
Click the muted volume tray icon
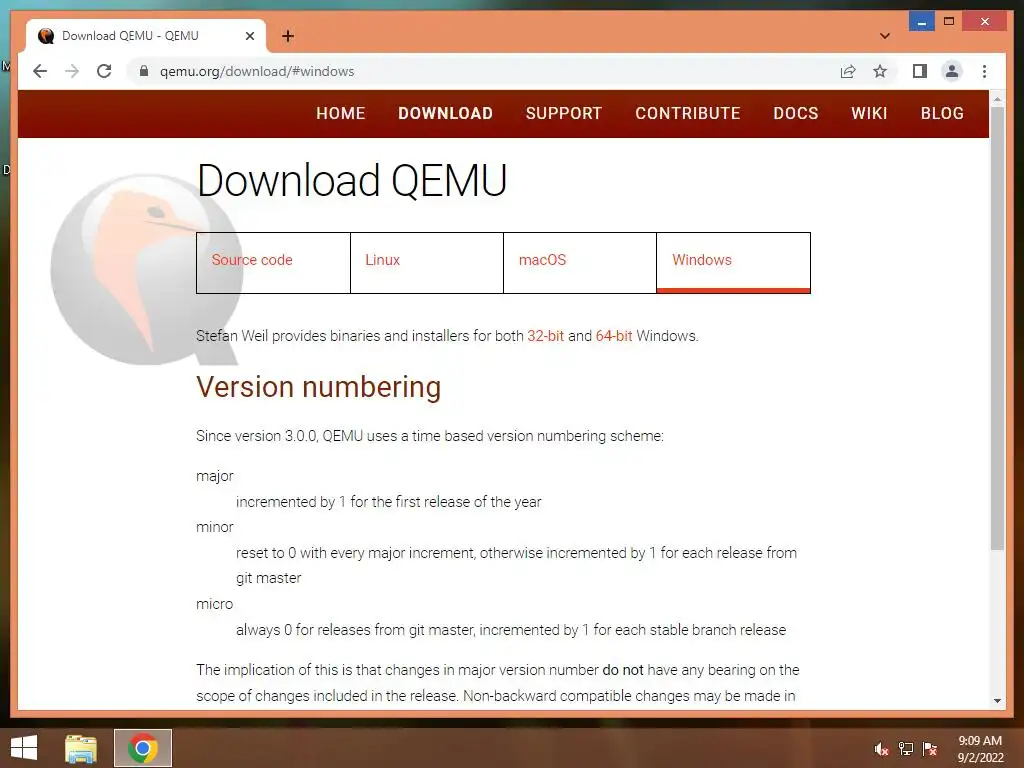tap(882, 749)
